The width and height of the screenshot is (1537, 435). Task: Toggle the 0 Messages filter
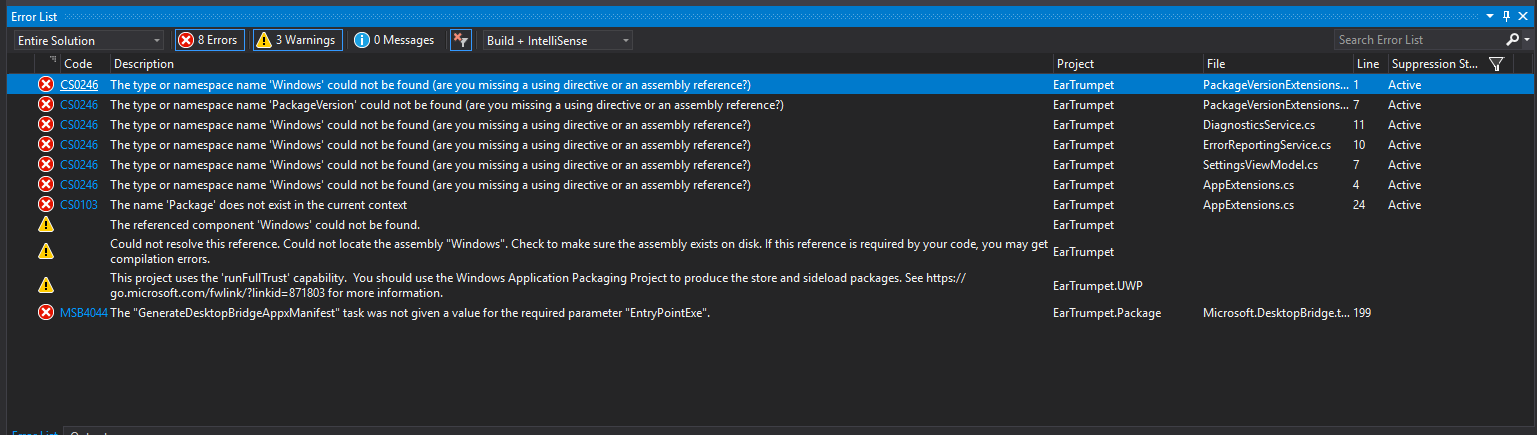394,40
